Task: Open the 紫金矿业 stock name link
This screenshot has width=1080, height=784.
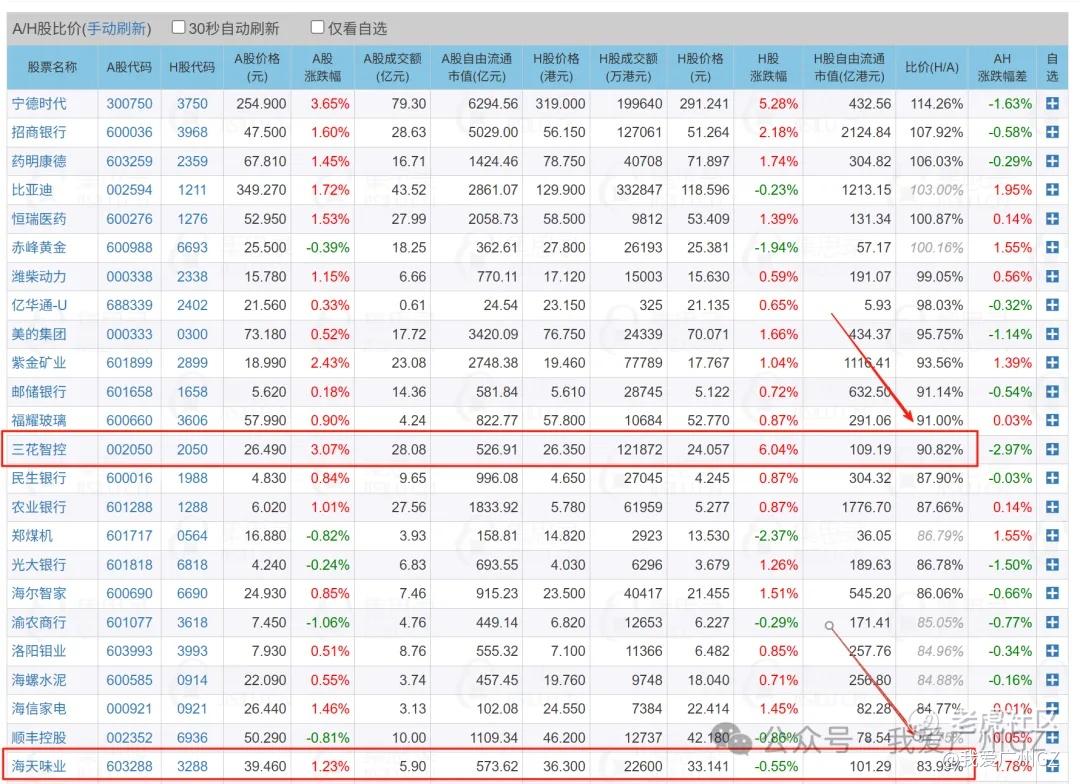Action: pyautogui.click(x=39, y=363)
